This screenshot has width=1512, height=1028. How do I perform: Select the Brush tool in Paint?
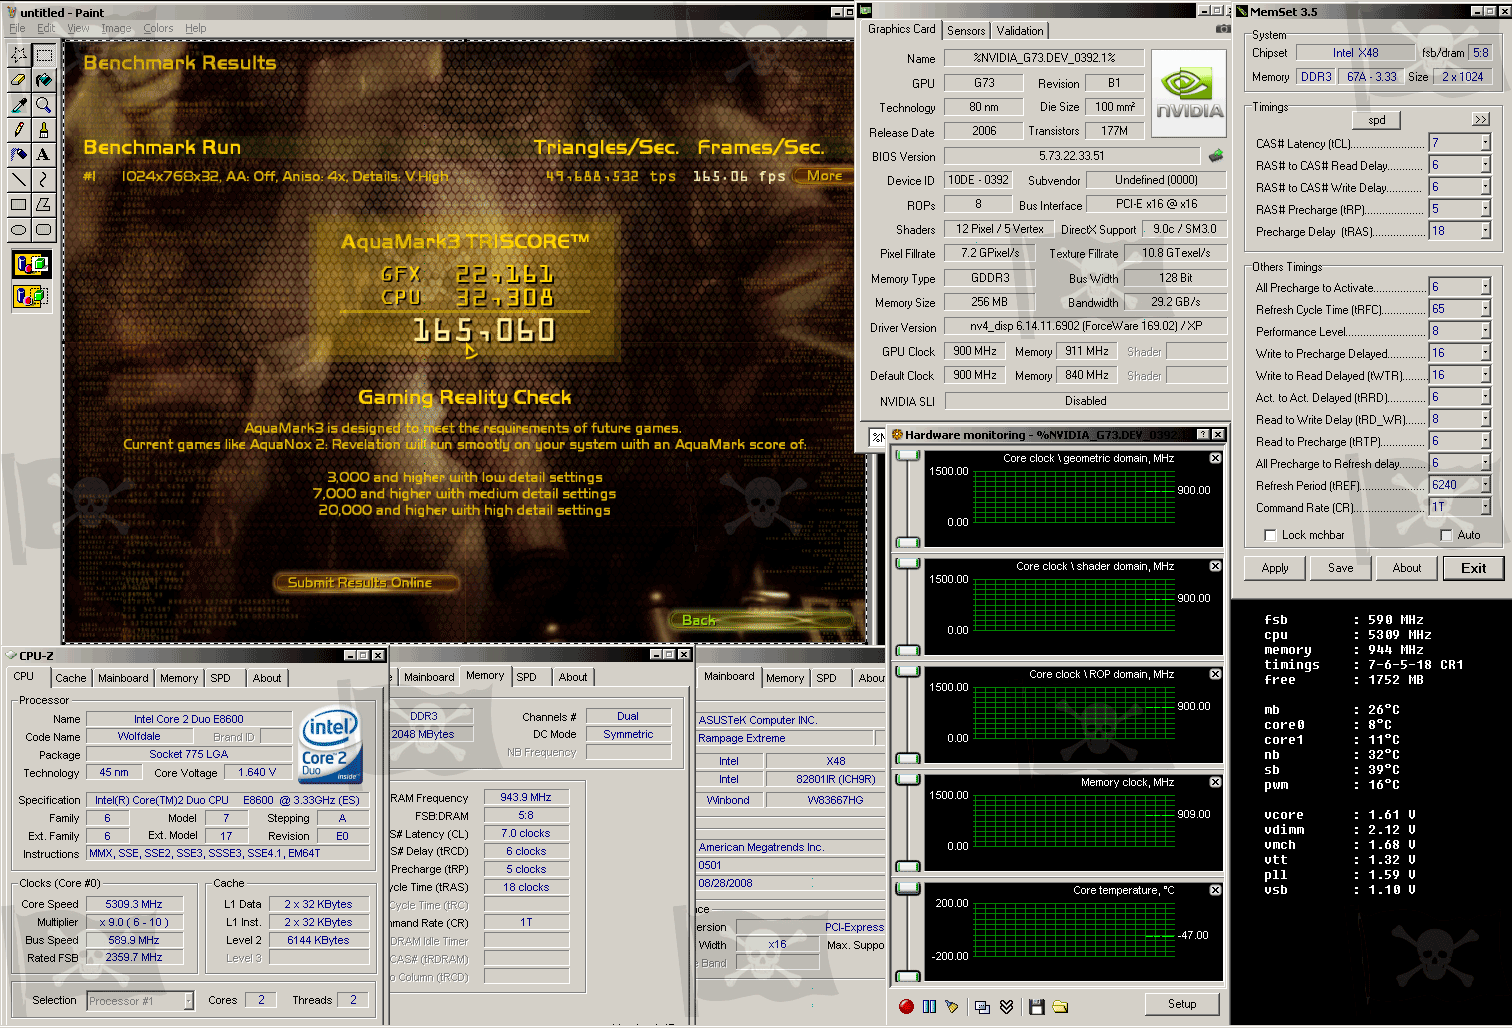[44, 130]
